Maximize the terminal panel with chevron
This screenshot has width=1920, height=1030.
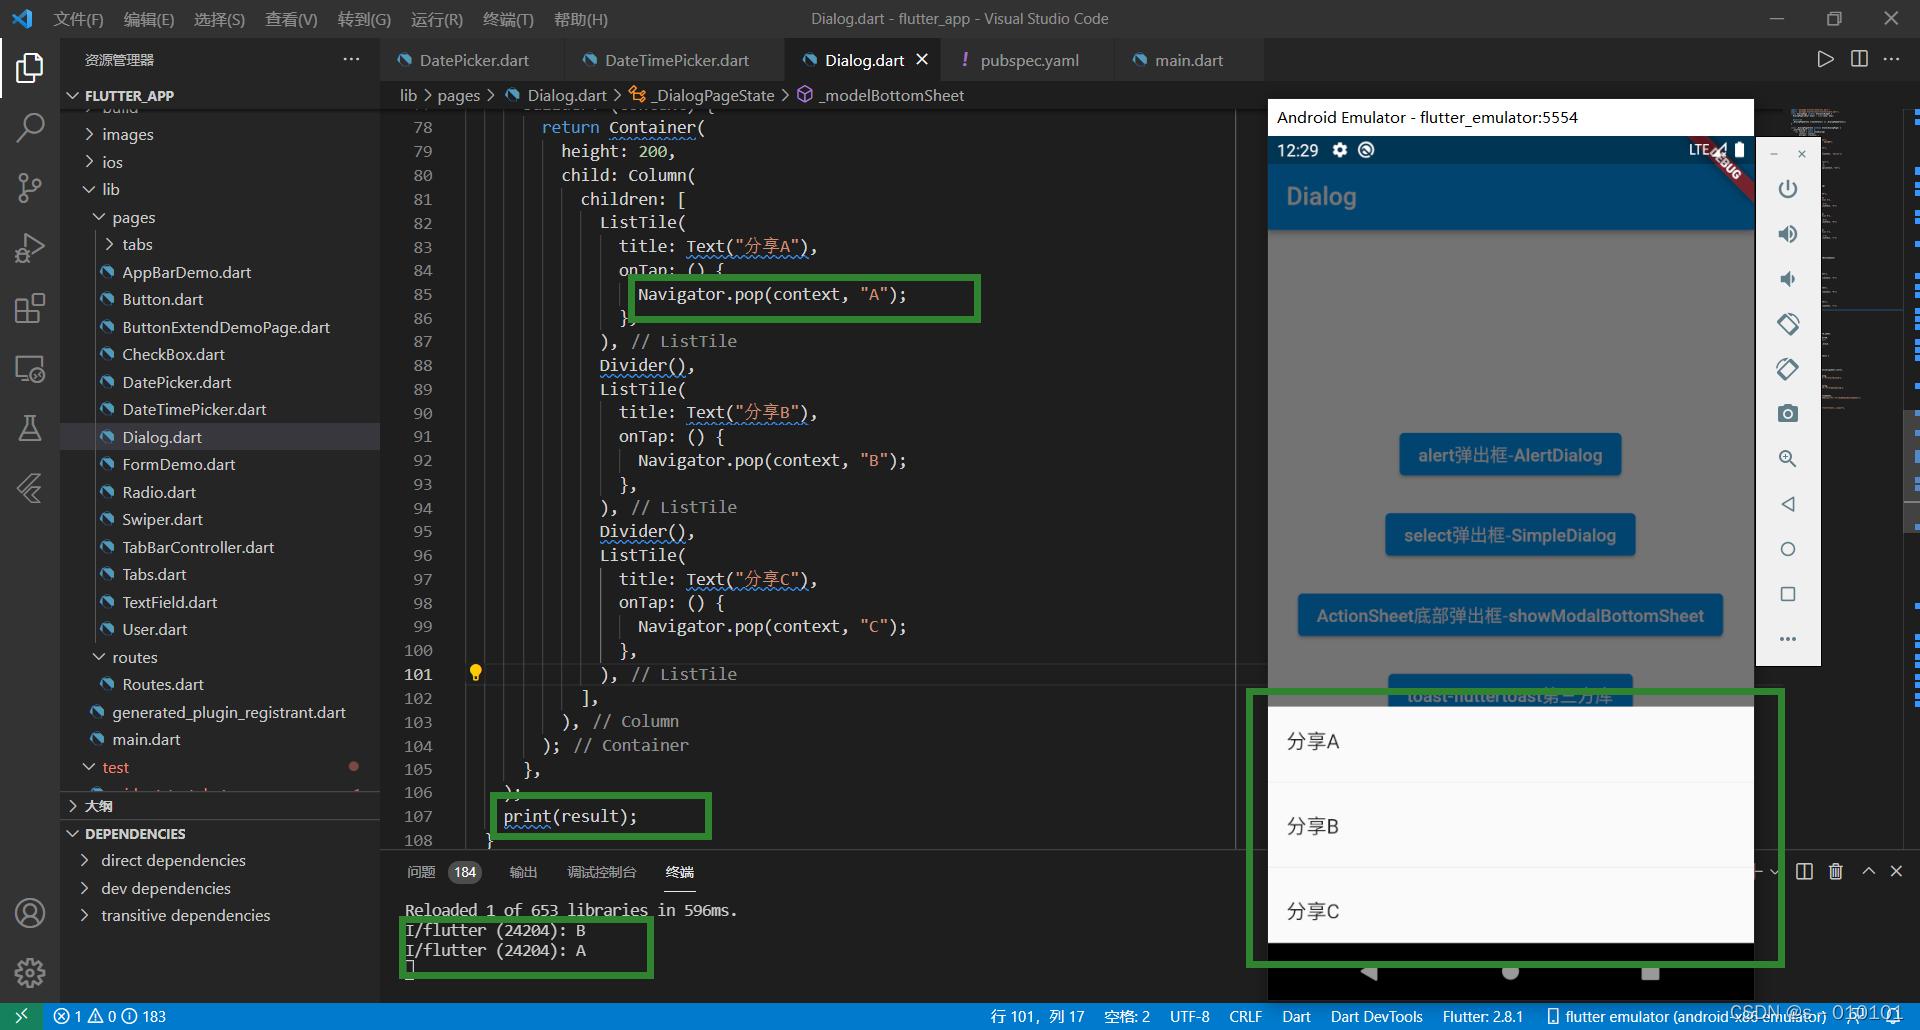pos(1868,871)
